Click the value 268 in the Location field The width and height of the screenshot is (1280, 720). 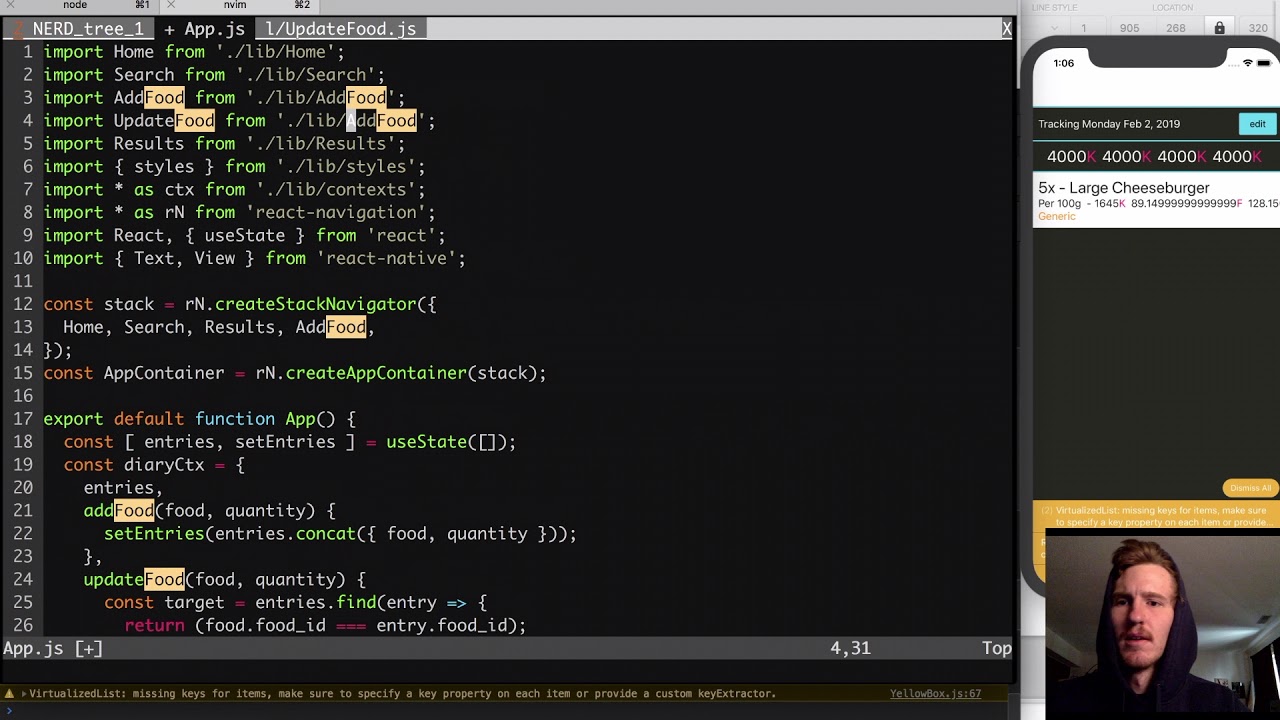1176,28
